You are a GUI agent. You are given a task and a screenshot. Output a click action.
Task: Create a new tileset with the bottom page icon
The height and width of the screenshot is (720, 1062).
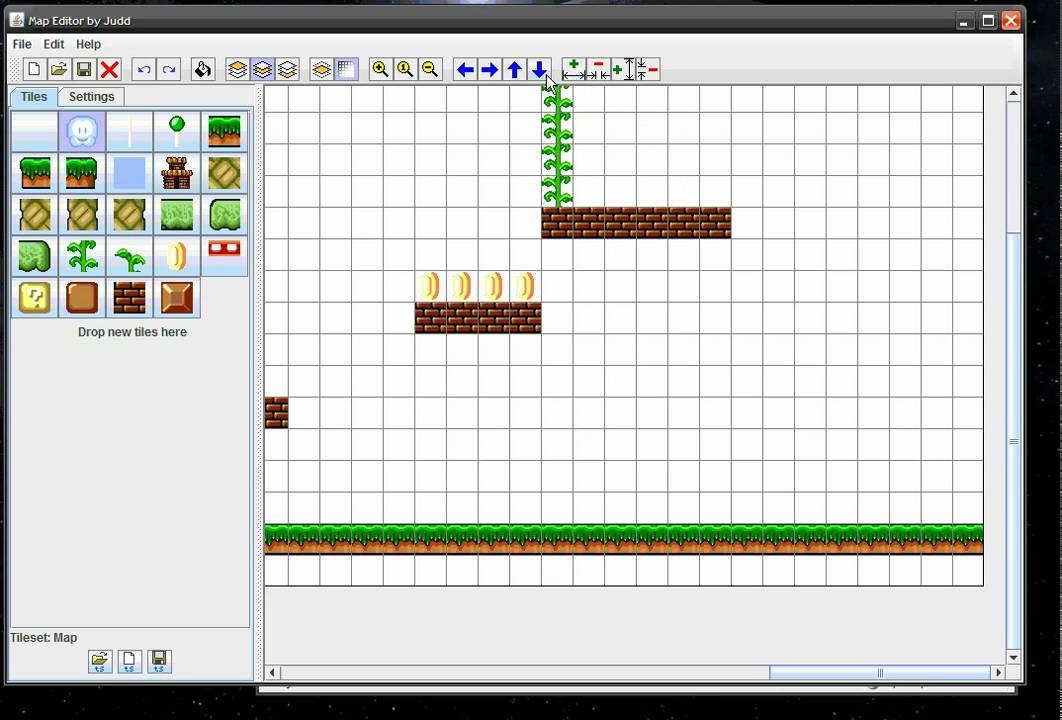129,661
